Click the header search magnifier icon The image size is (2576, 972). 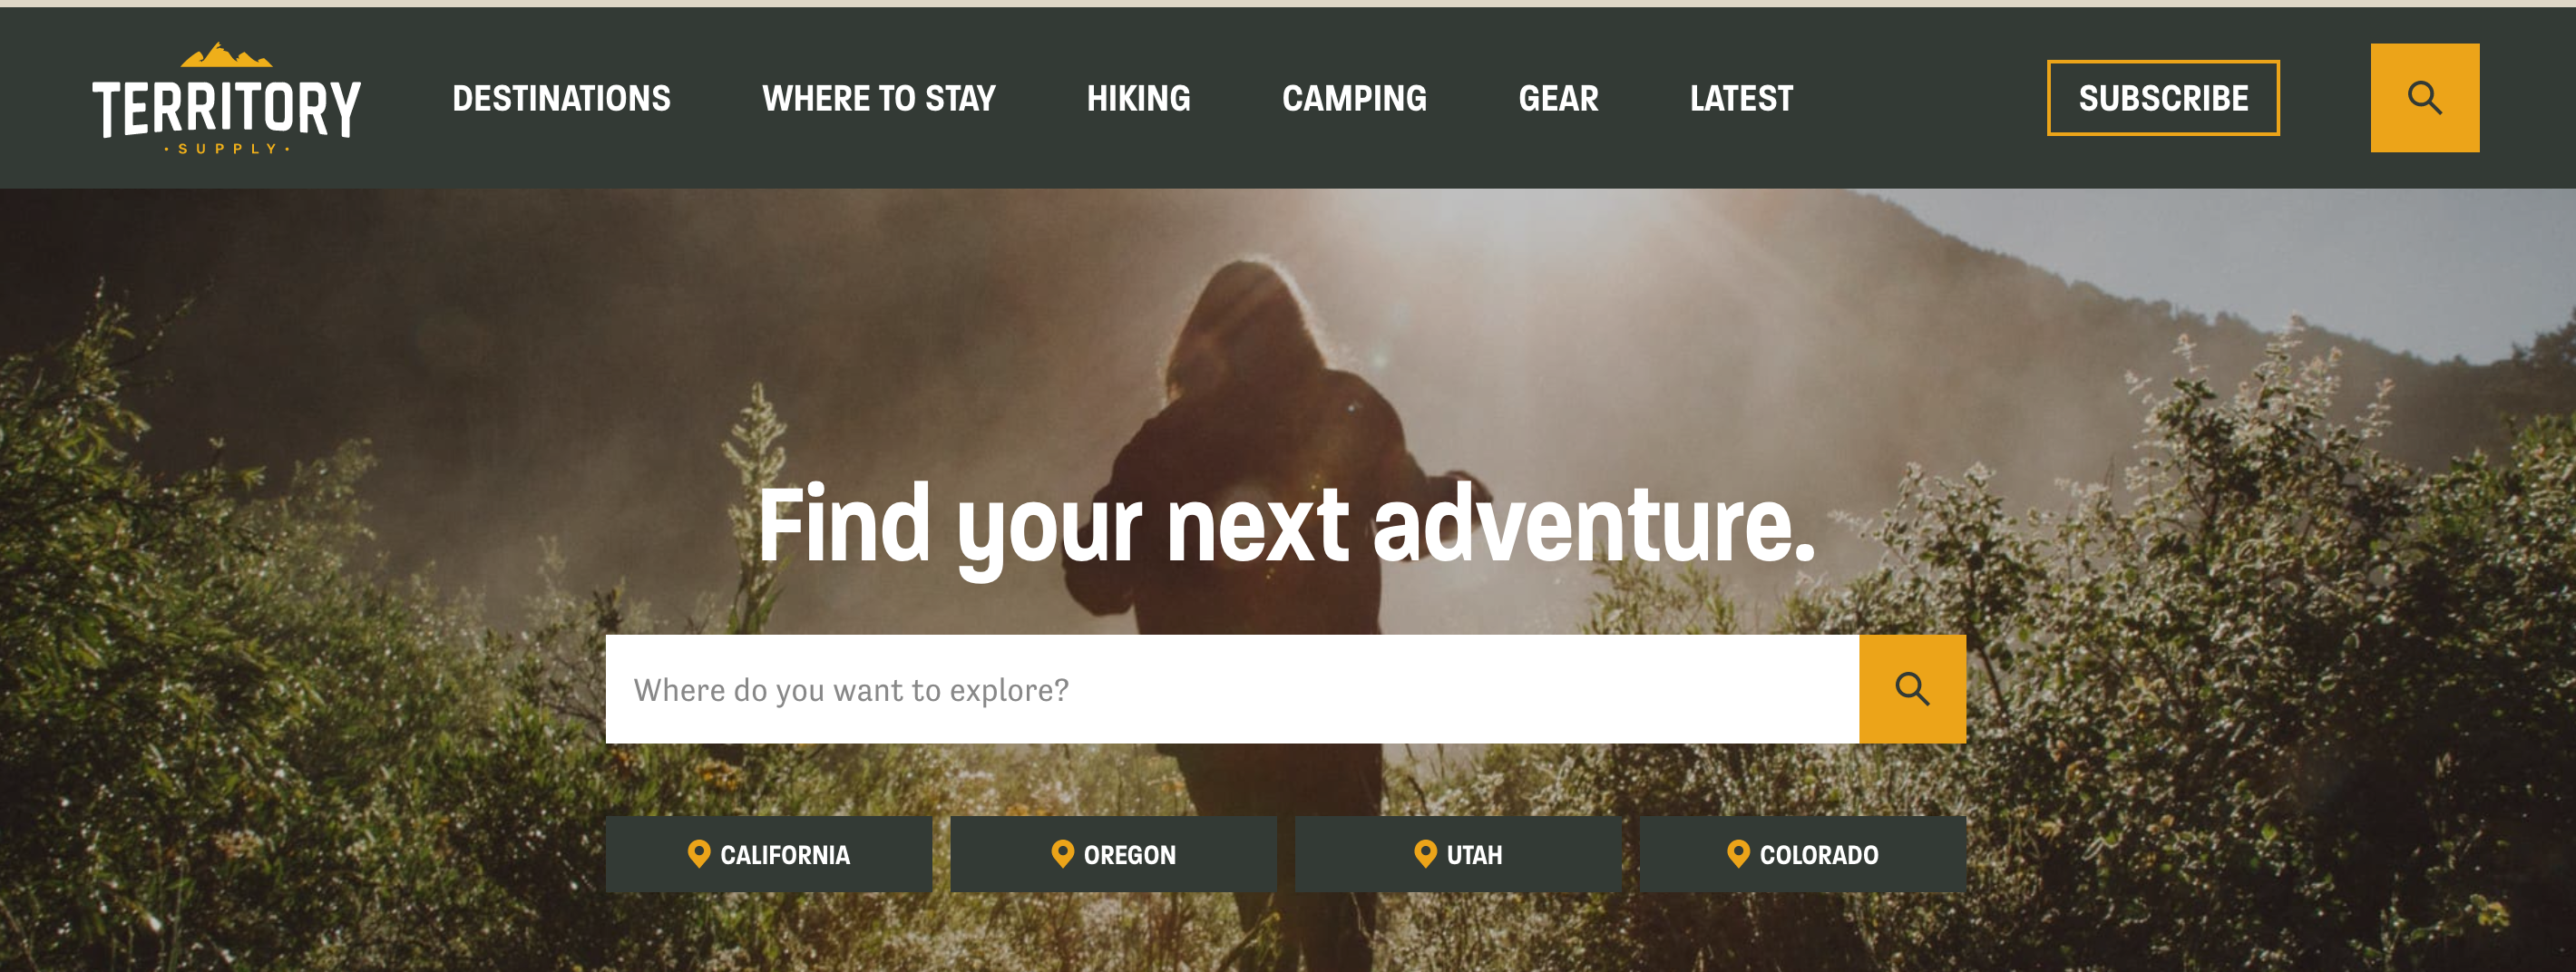tap(2424, 98)
